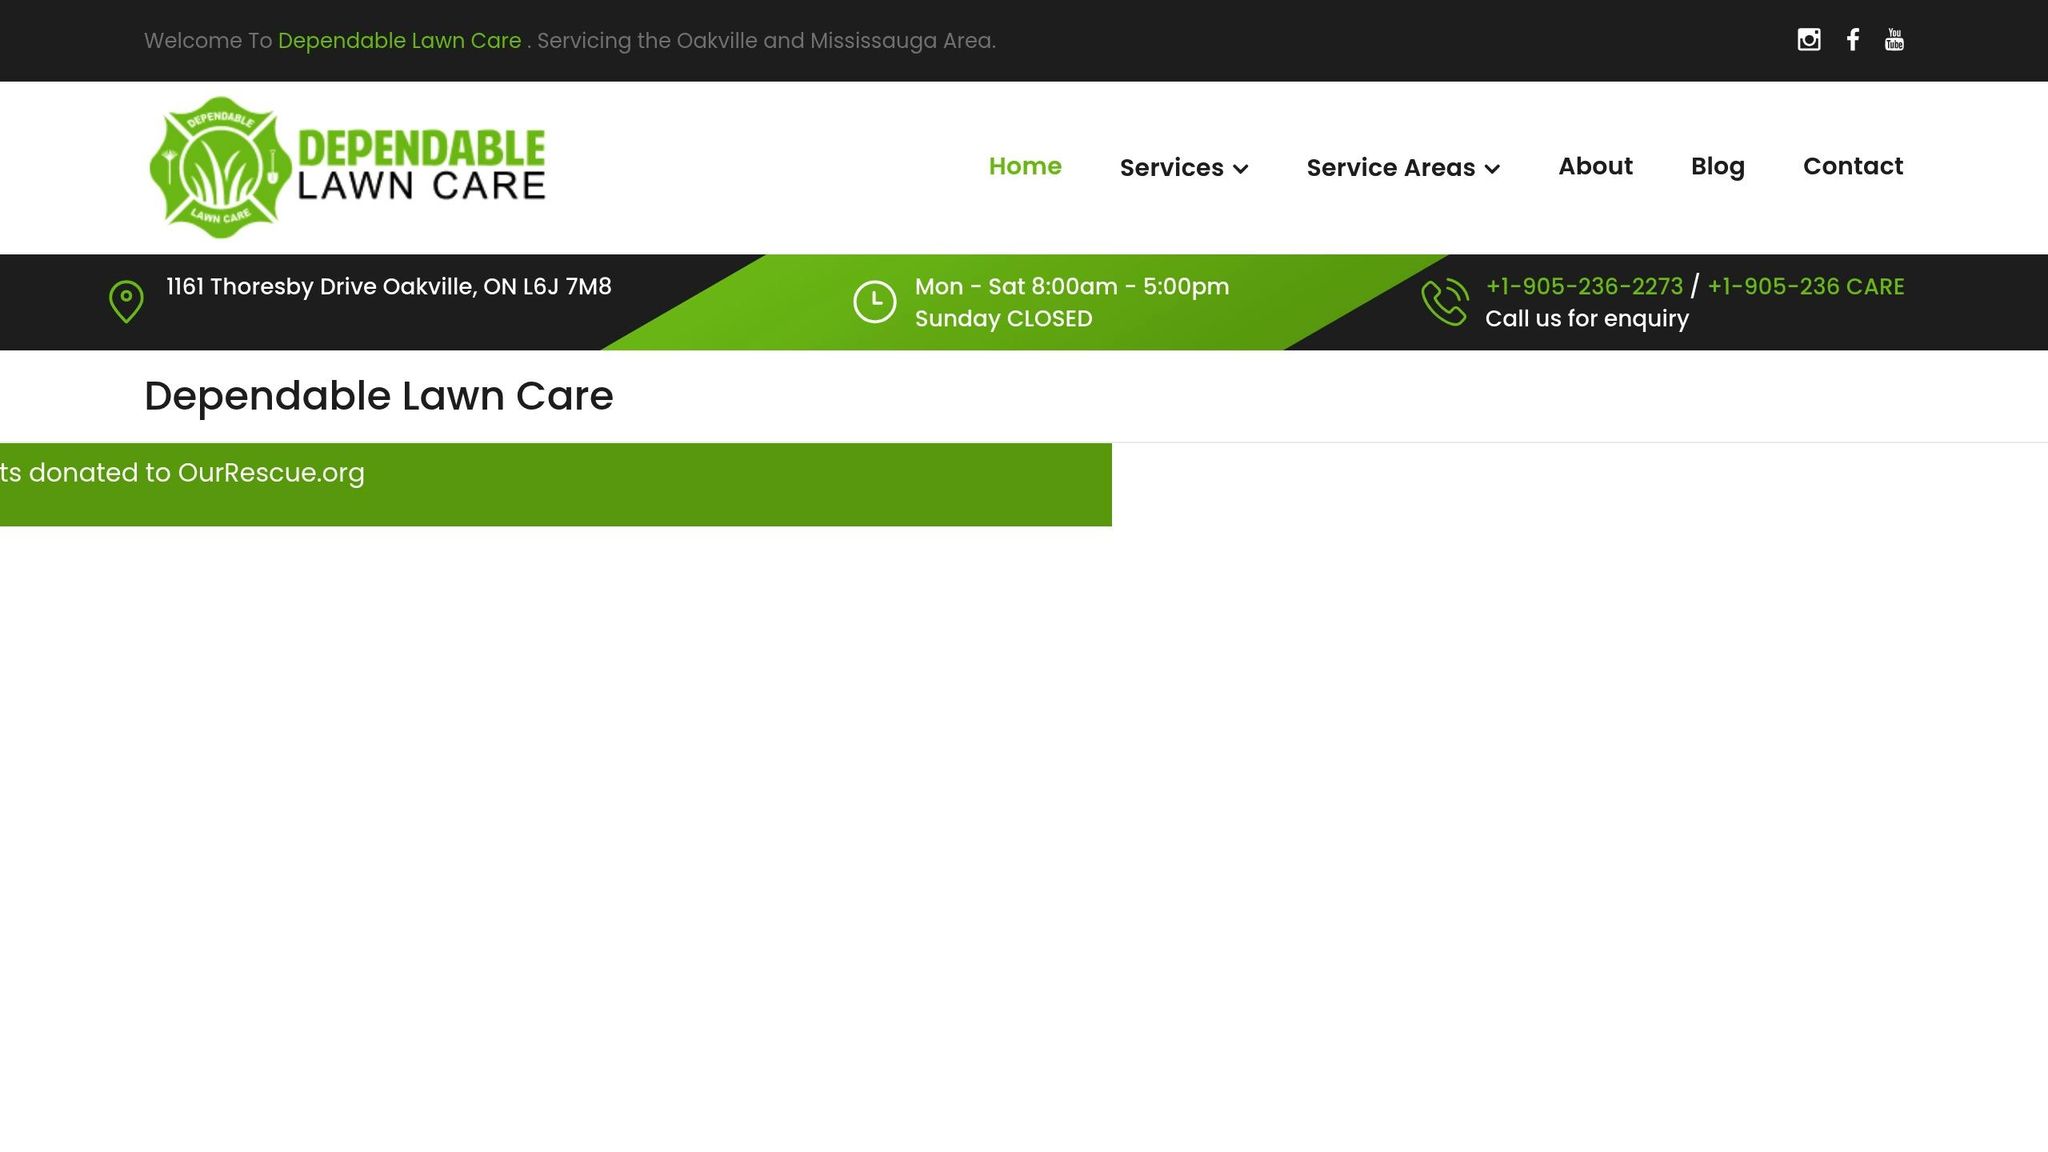Navigate to the About page
Viewport: 2048px width, 1152px height.
click(1595, 166)
